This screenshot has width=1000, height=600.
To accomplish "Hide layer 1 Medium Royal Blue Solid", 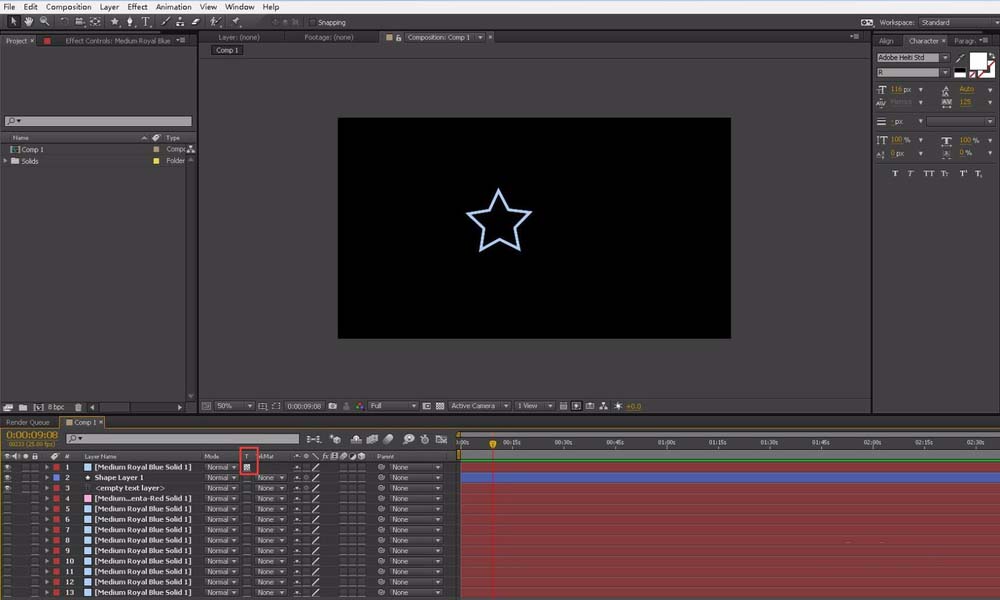I will [x=8, y=467].
